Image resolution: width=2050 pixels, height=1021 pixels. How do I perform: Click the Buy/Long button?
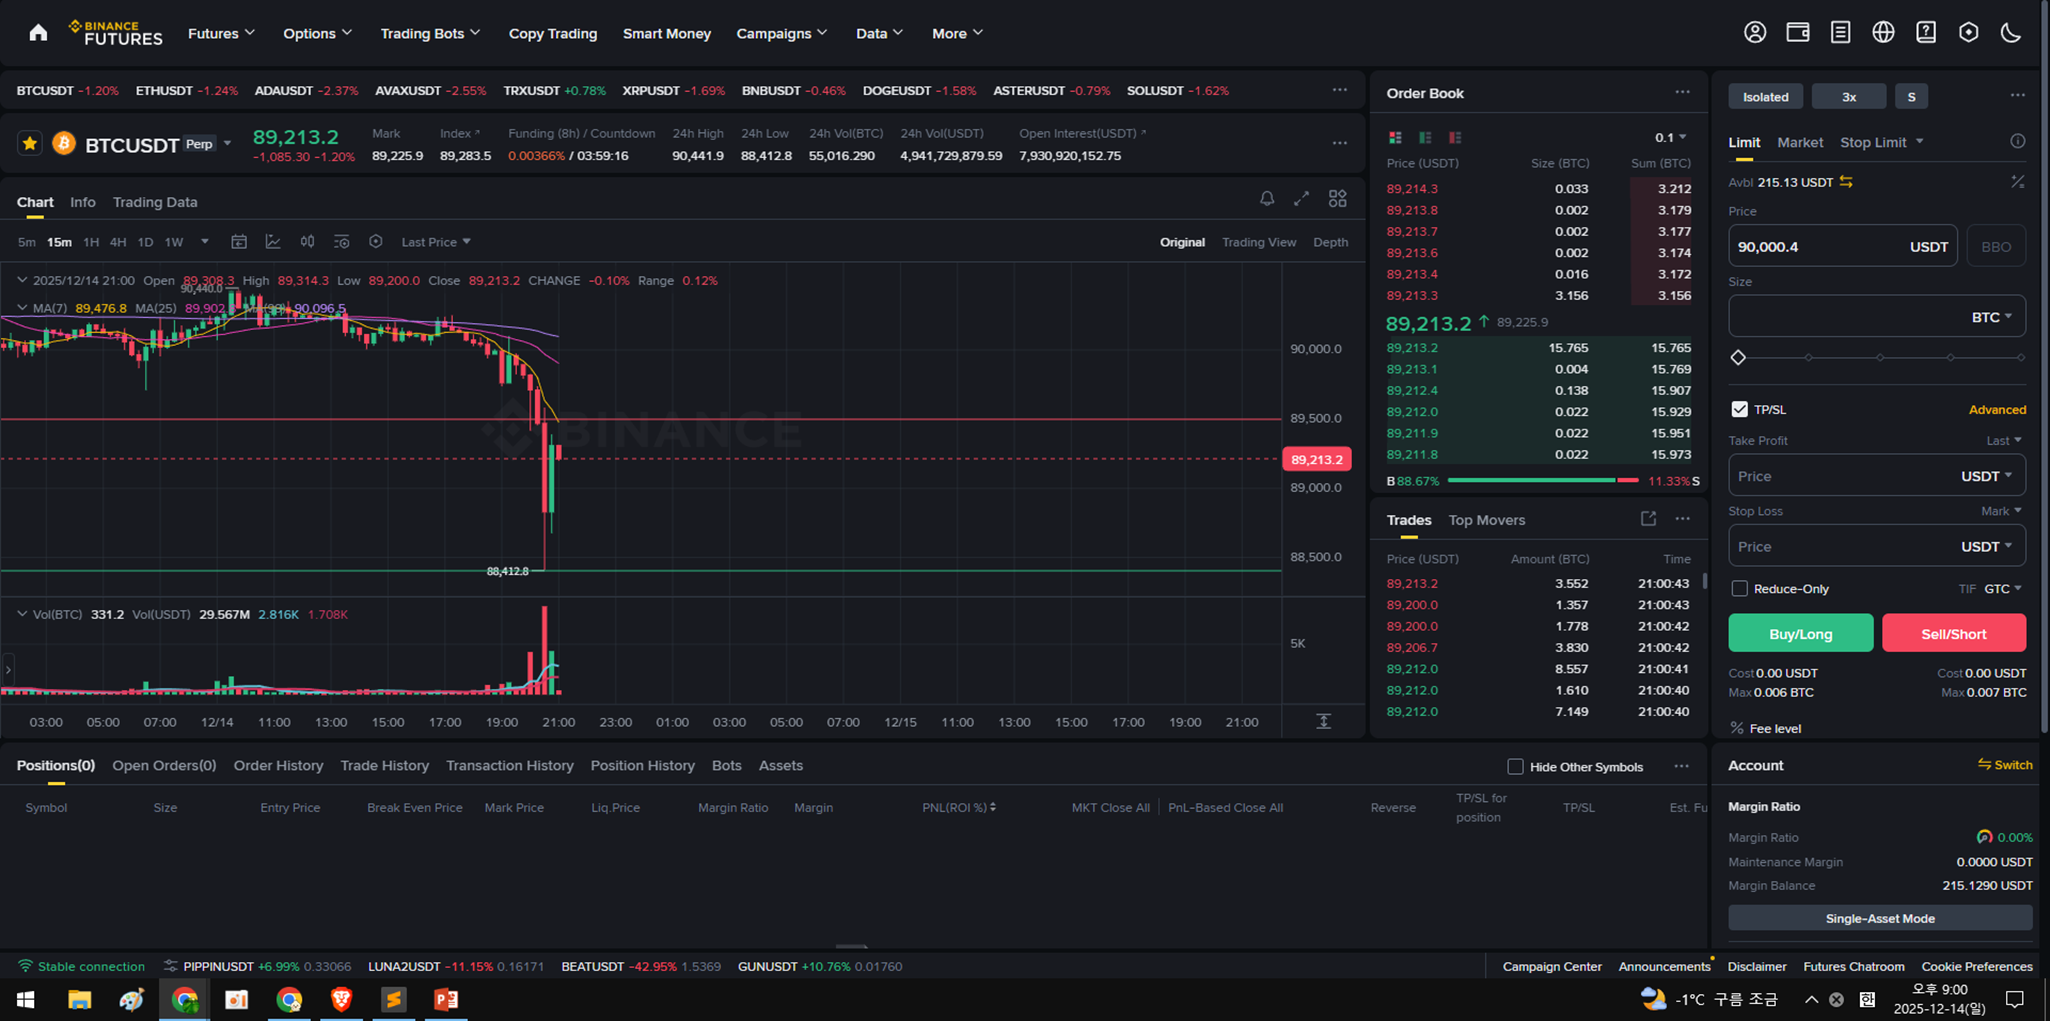point(1801,633)
